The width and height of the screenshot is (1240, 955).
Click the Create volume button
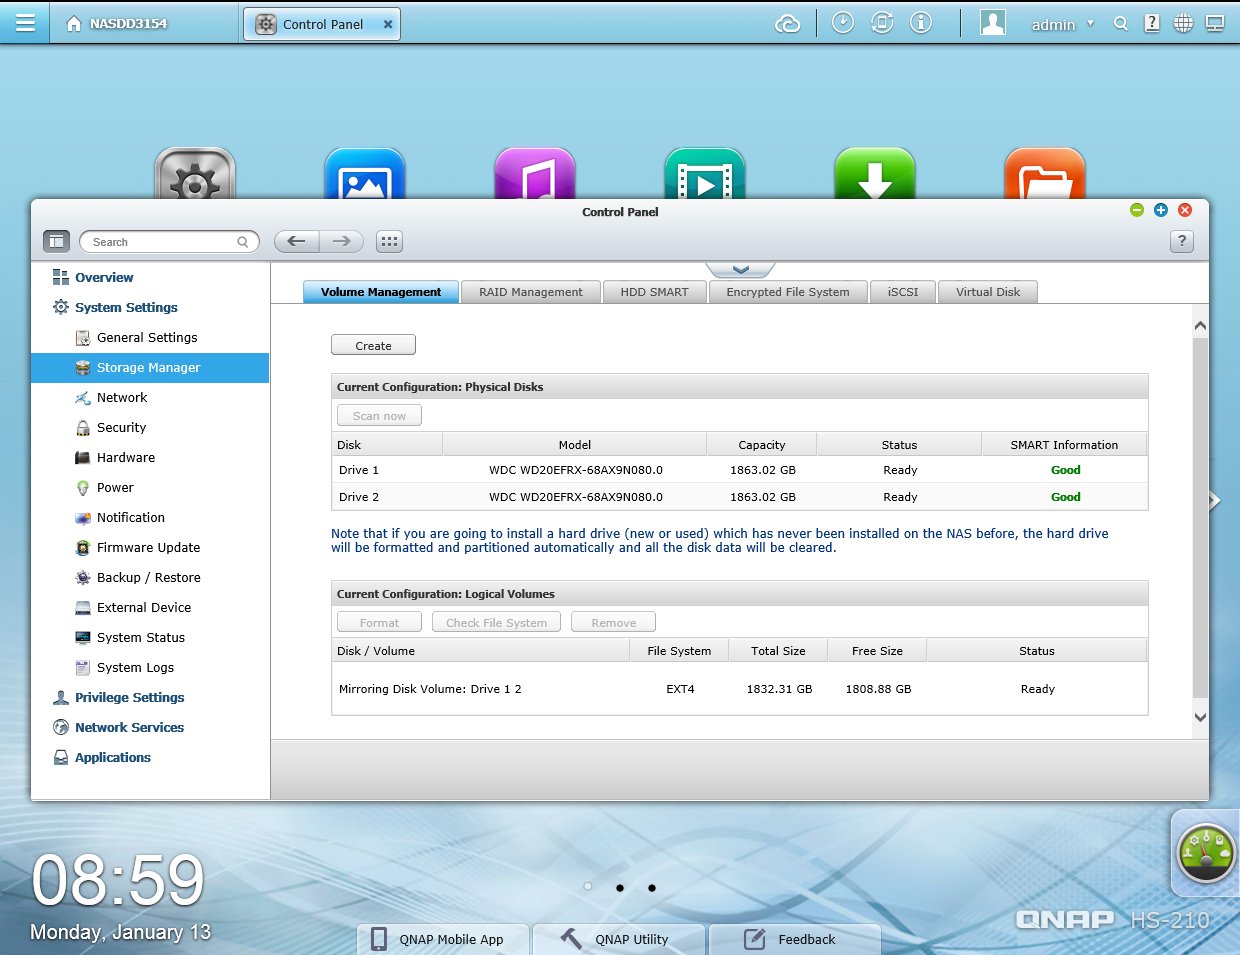pyautogui.click(x=373, y=345)
